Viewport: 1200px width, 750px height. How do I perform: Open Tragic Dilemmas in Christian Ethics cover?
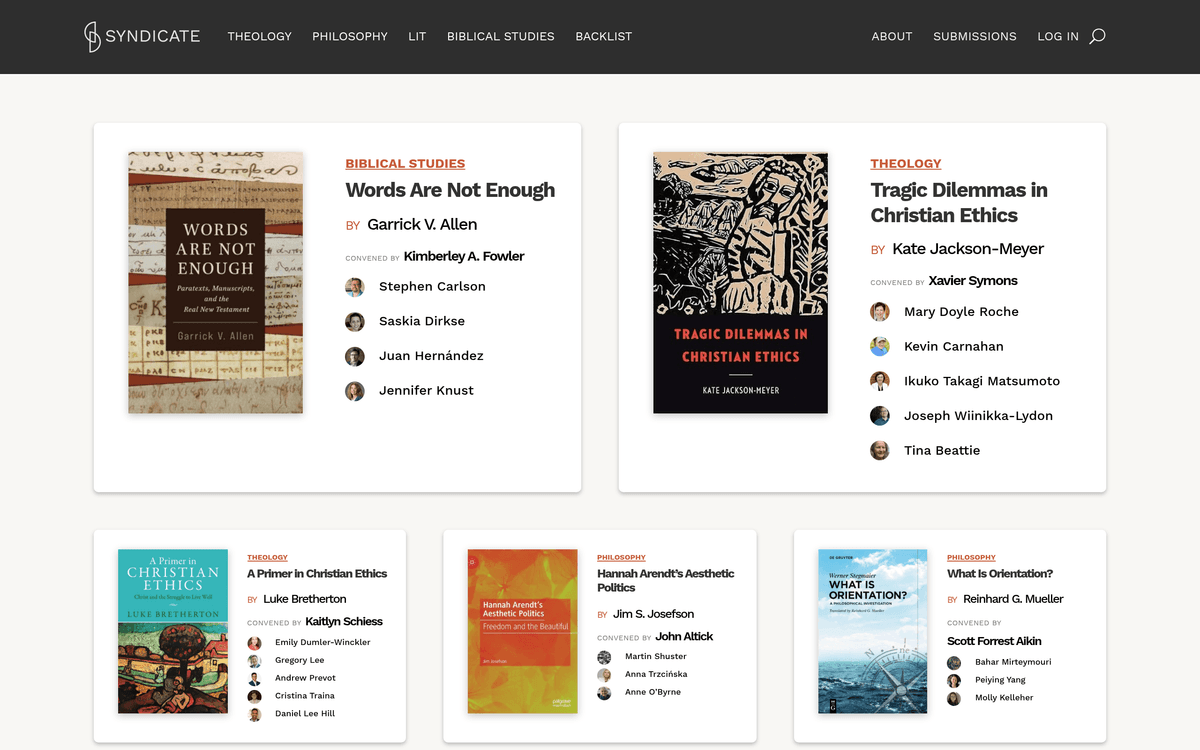click(x=740, y=283)
